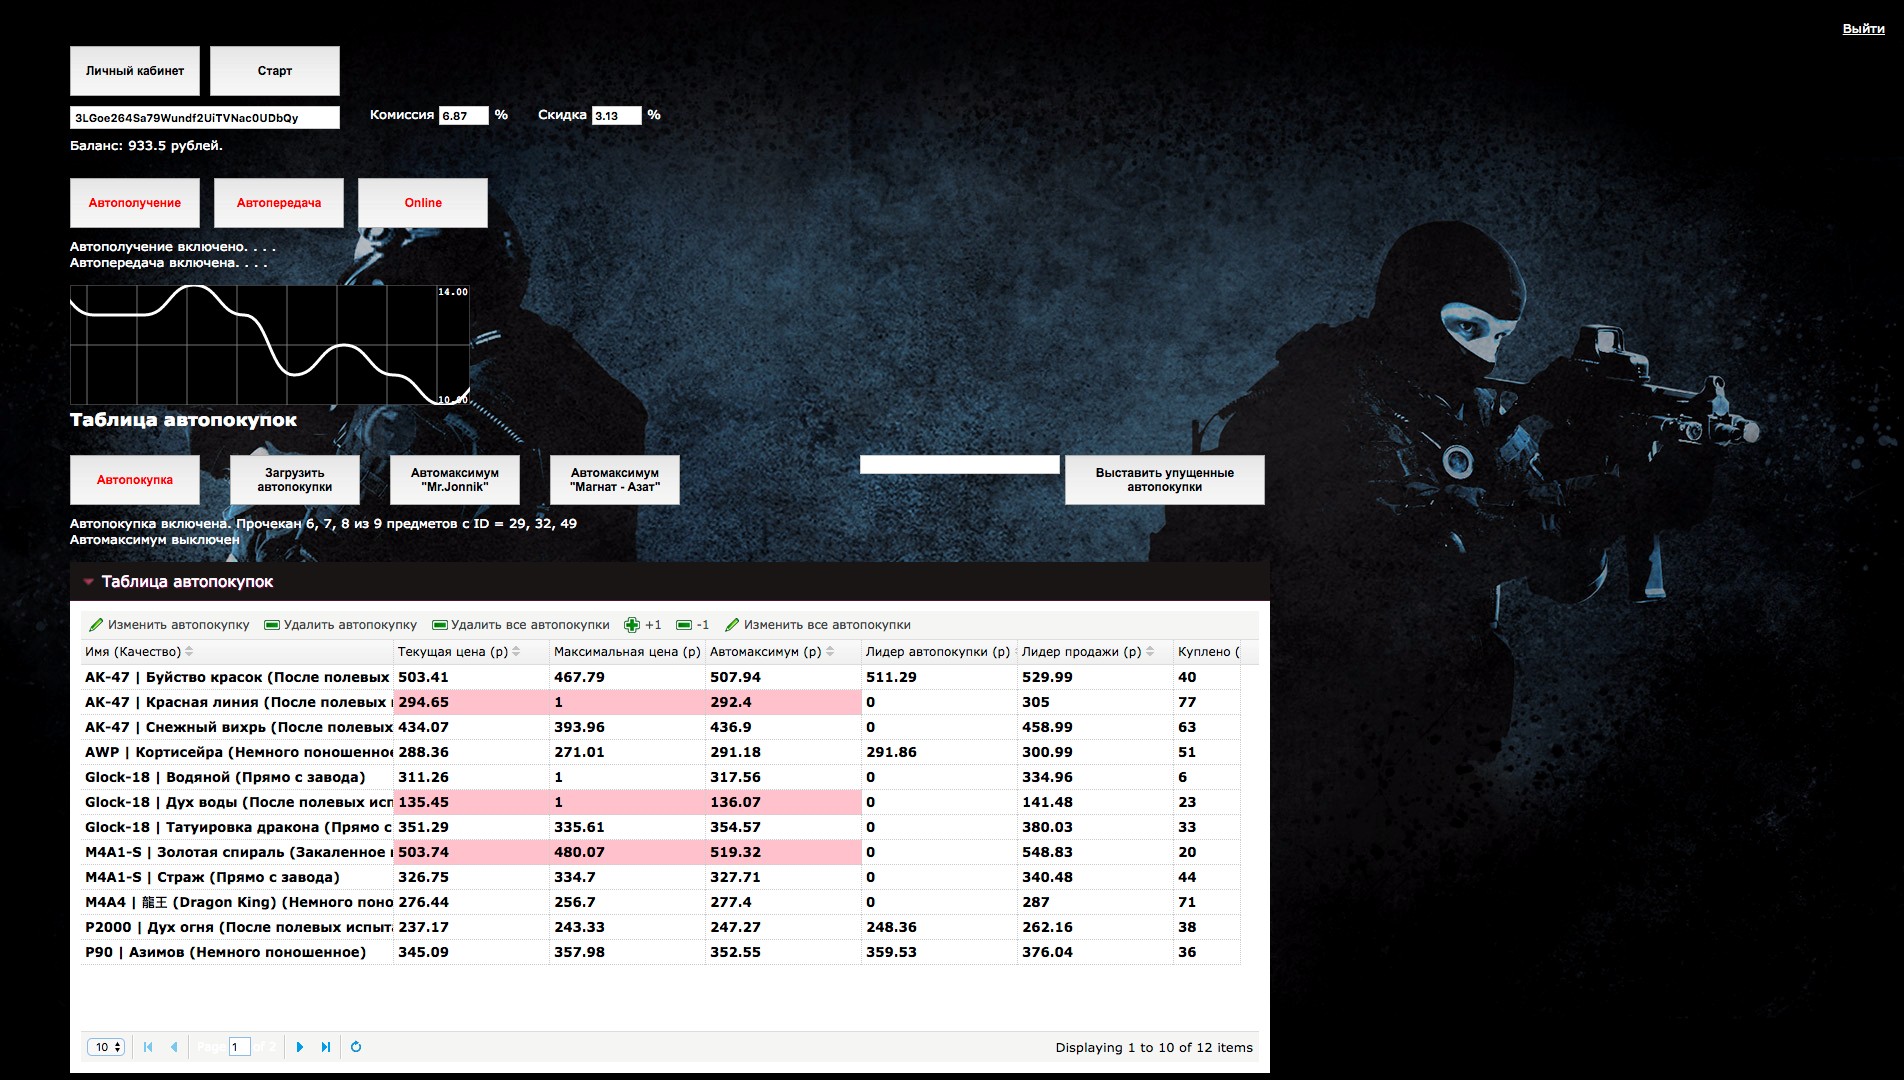Image resolution: width=1904 pixels, height=1080 pixels.
Task: Click the previous page arrow in pager
Action: pos(174,1047)
